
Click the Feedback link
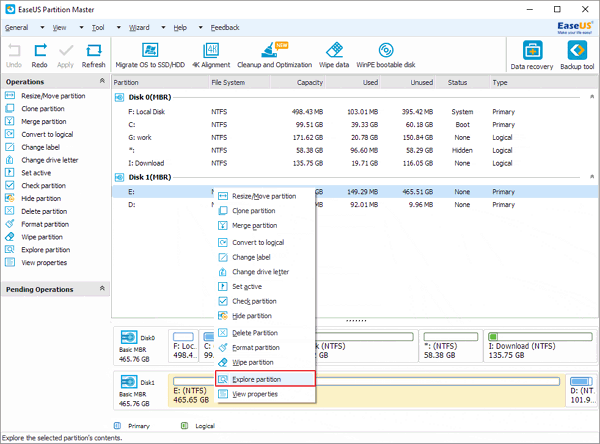point(225,28)
